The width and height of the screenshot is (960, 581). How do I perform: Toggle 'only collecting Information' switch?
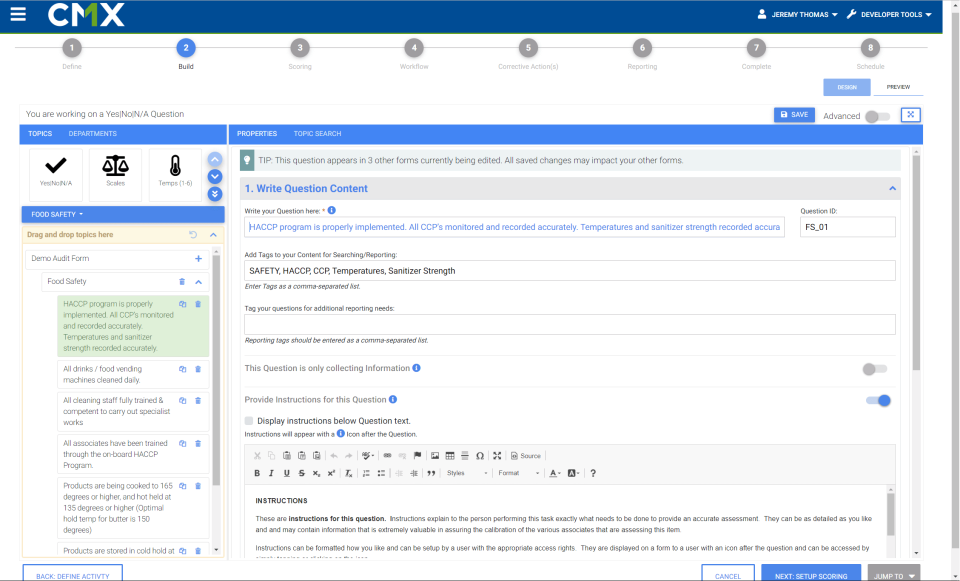point(874,369)
